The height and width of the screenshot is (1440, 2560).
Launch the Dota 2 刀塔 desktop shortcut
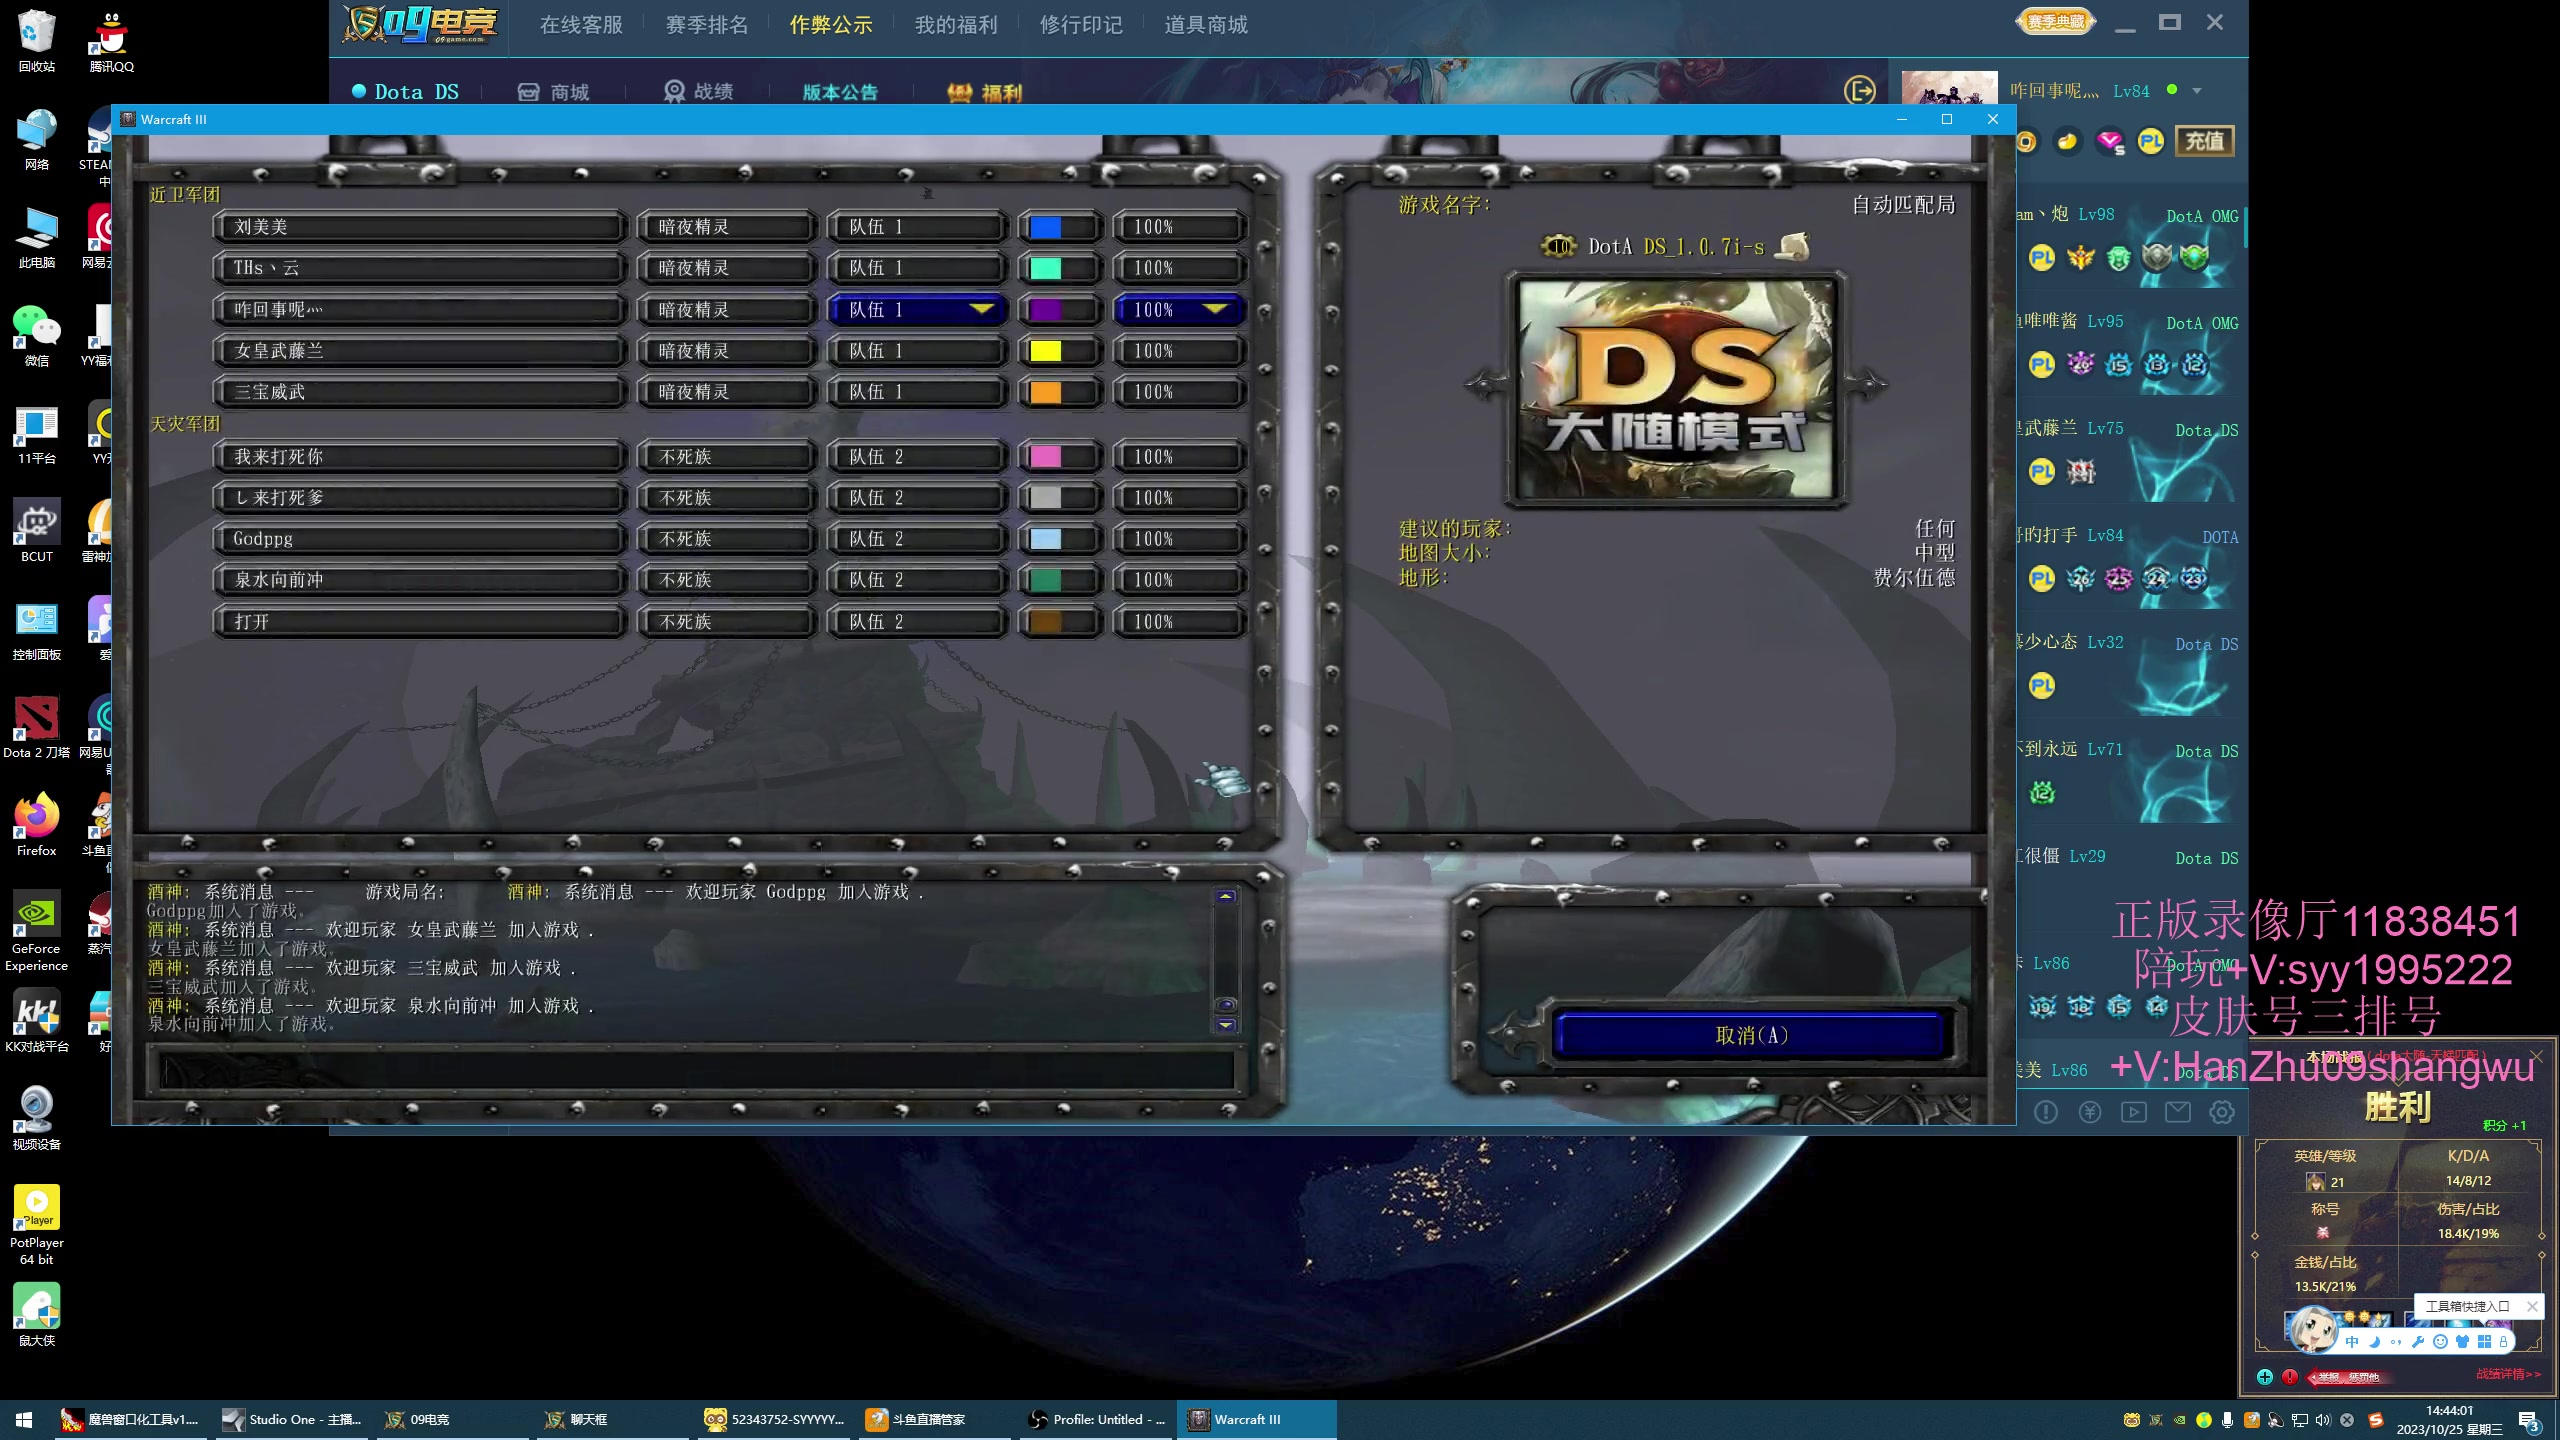pyautogui.click(x=36, y=727)
